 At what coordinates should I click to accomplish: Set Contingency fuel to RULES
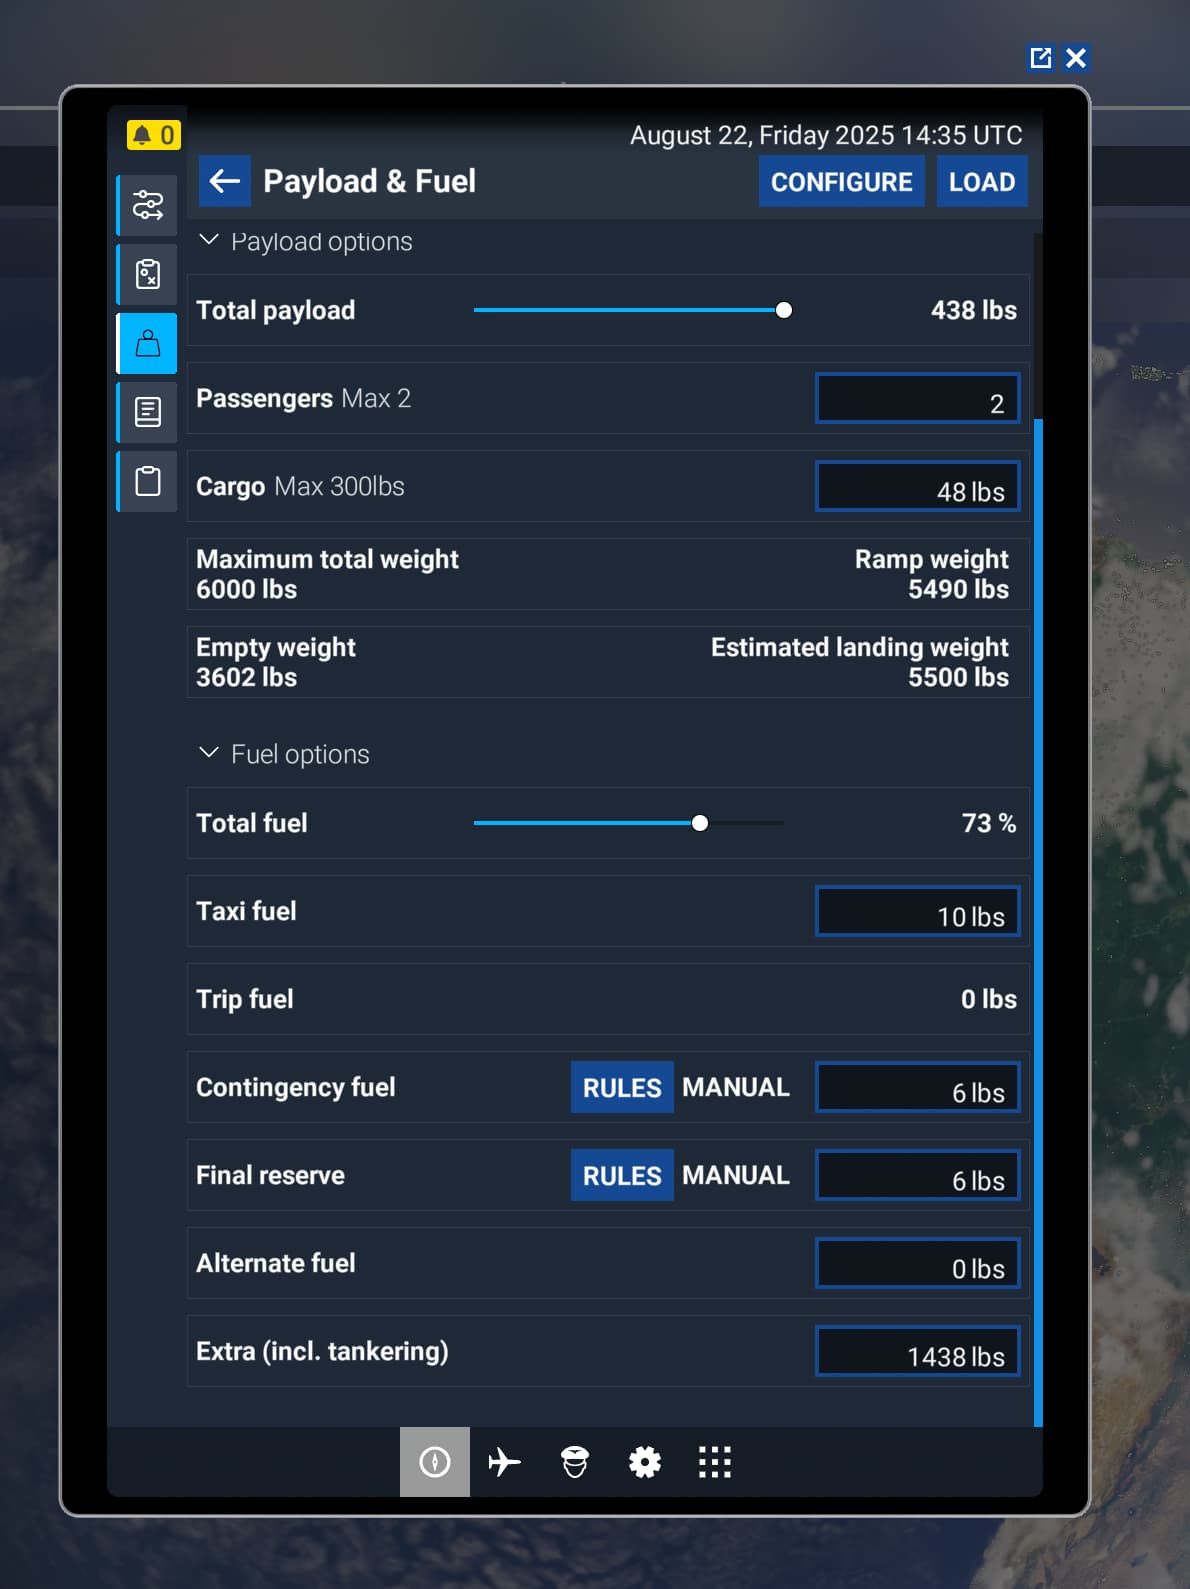click(622, 1087)
